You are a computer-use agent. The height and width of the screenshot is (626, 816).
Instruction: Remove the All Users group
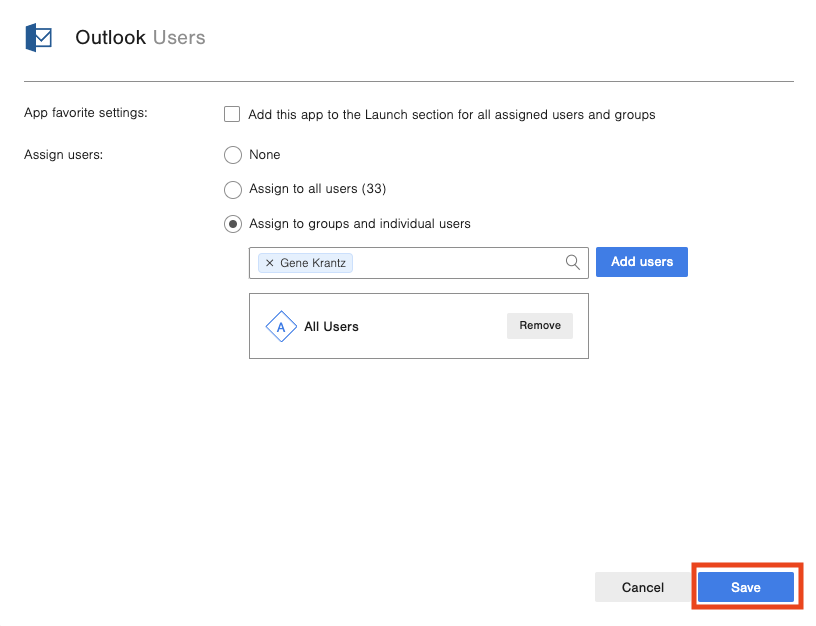pyautogui.click(x=539, y=326)
